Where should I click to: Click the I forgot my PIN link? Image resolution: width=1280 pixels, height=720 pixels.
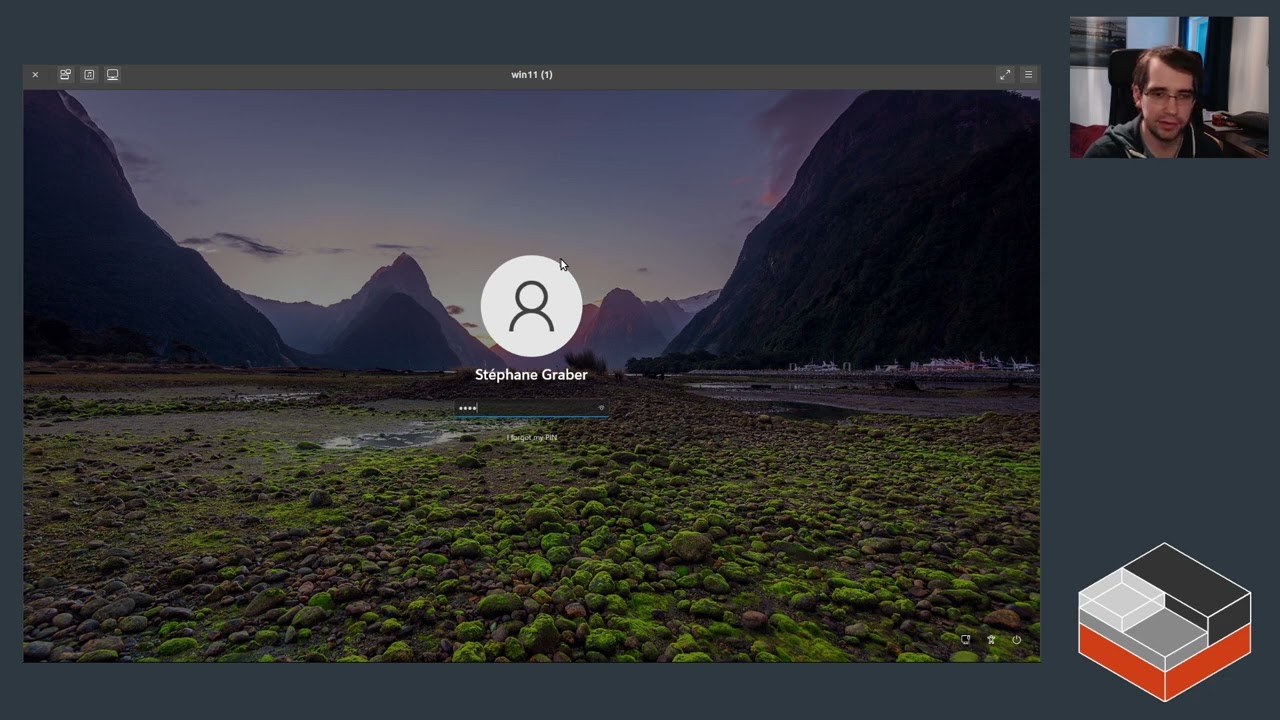coord(531,438)
